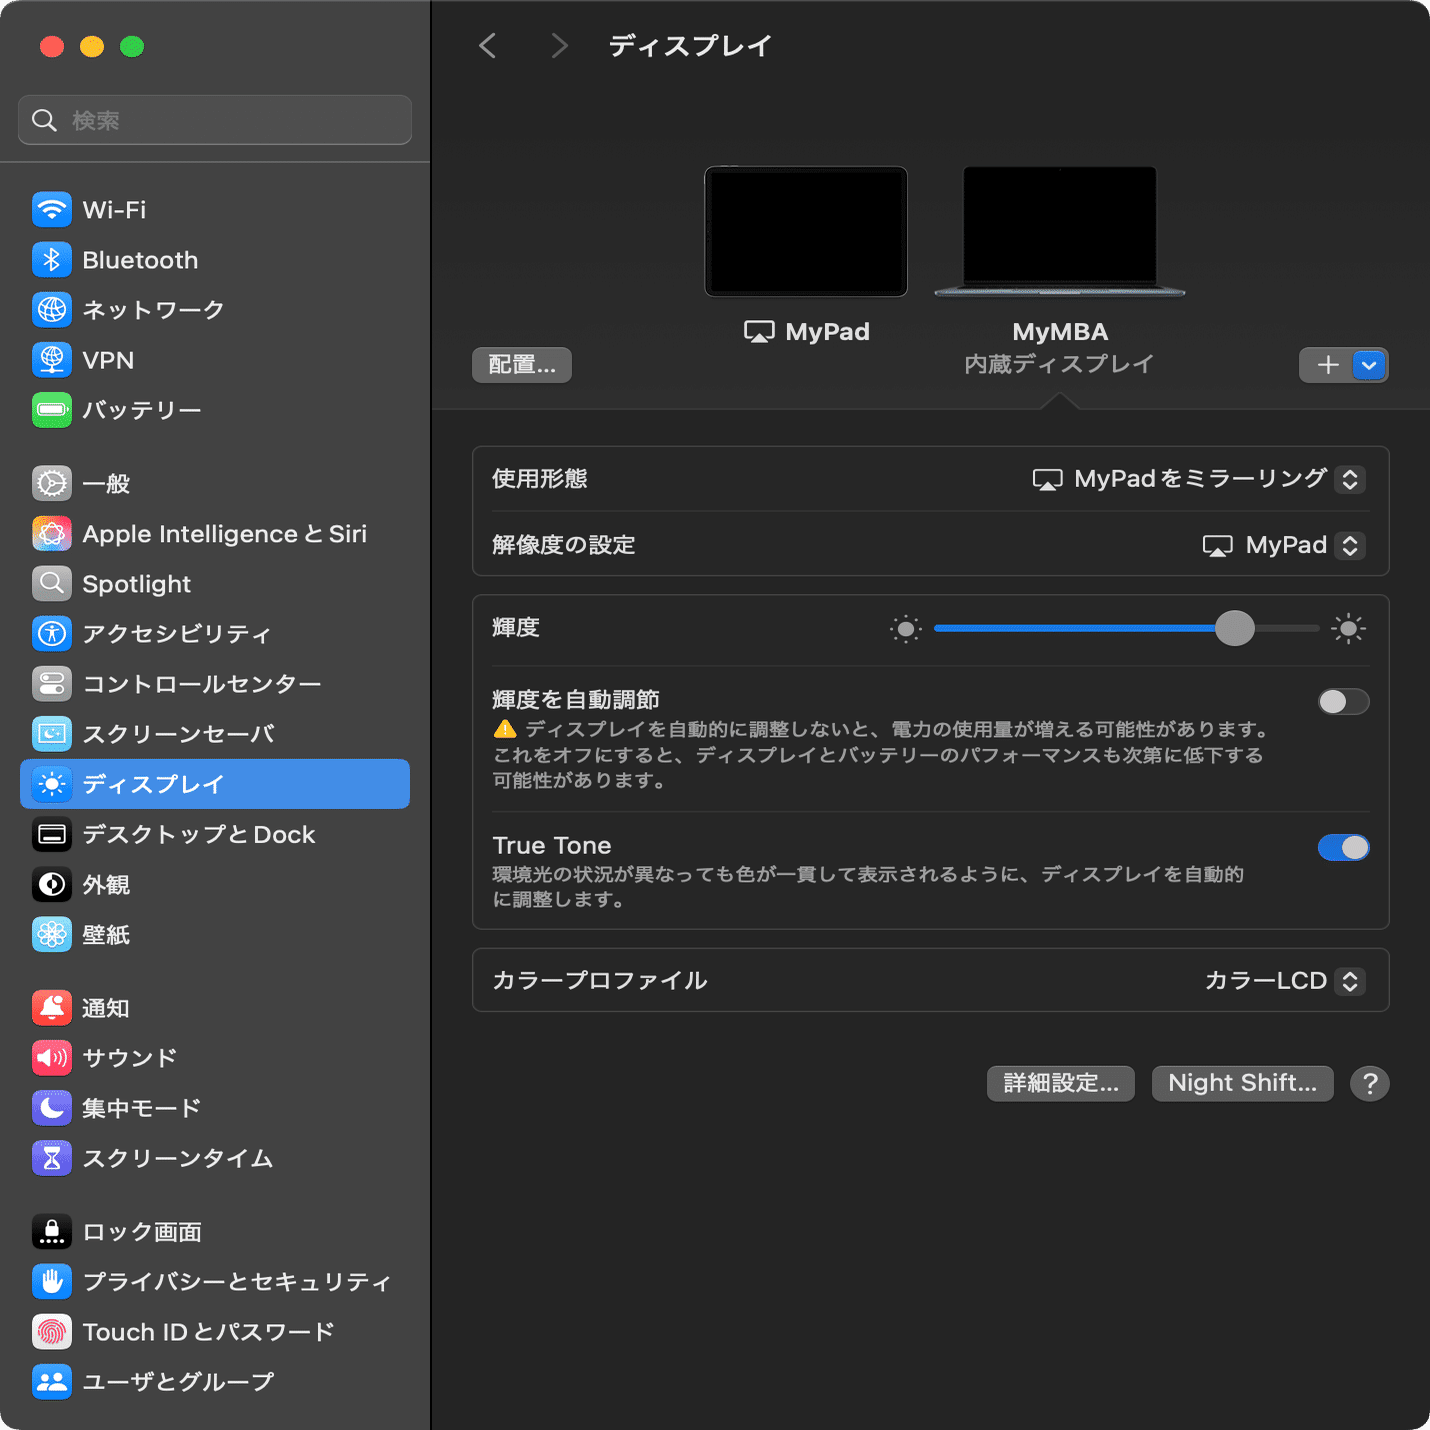1430x1430 pixels.
Task: Change 解像度の設定 via its dropdown
Action: coord(1352,545)
